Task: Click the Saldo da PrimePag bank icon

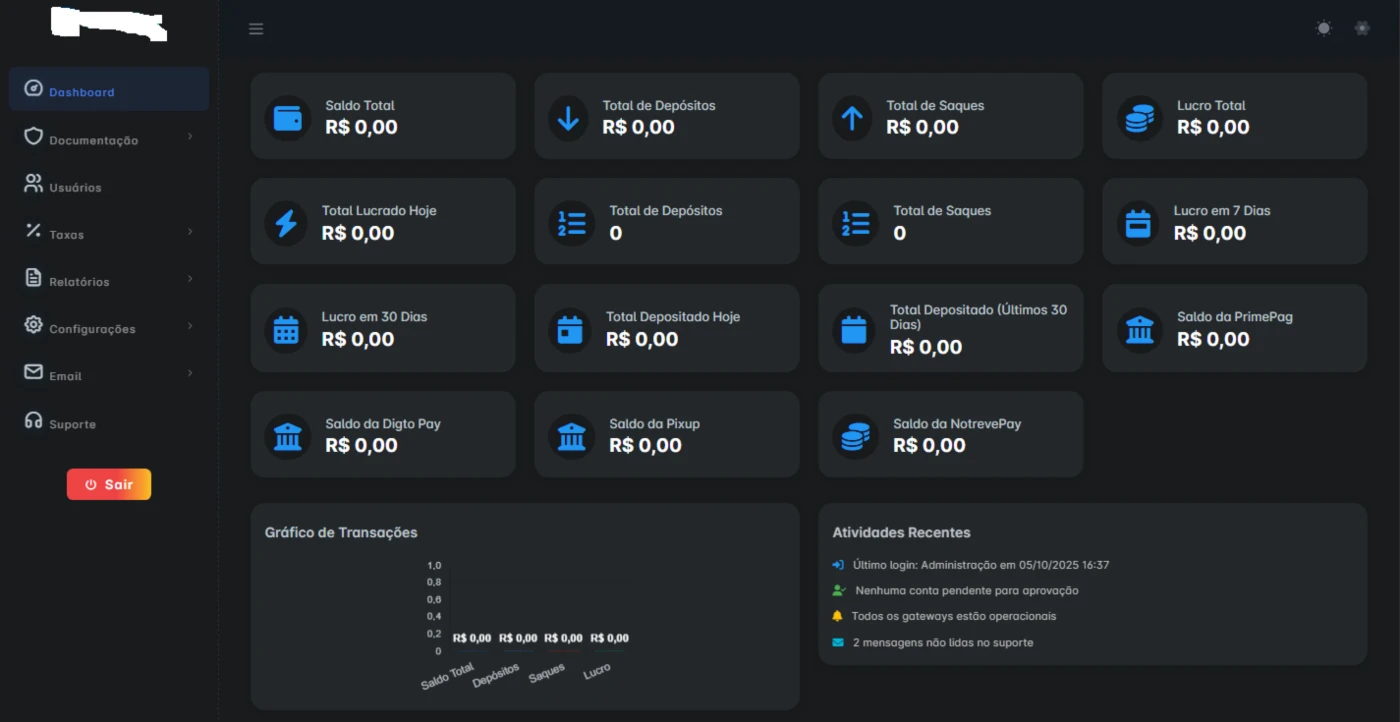Action: coord(1139,329)
